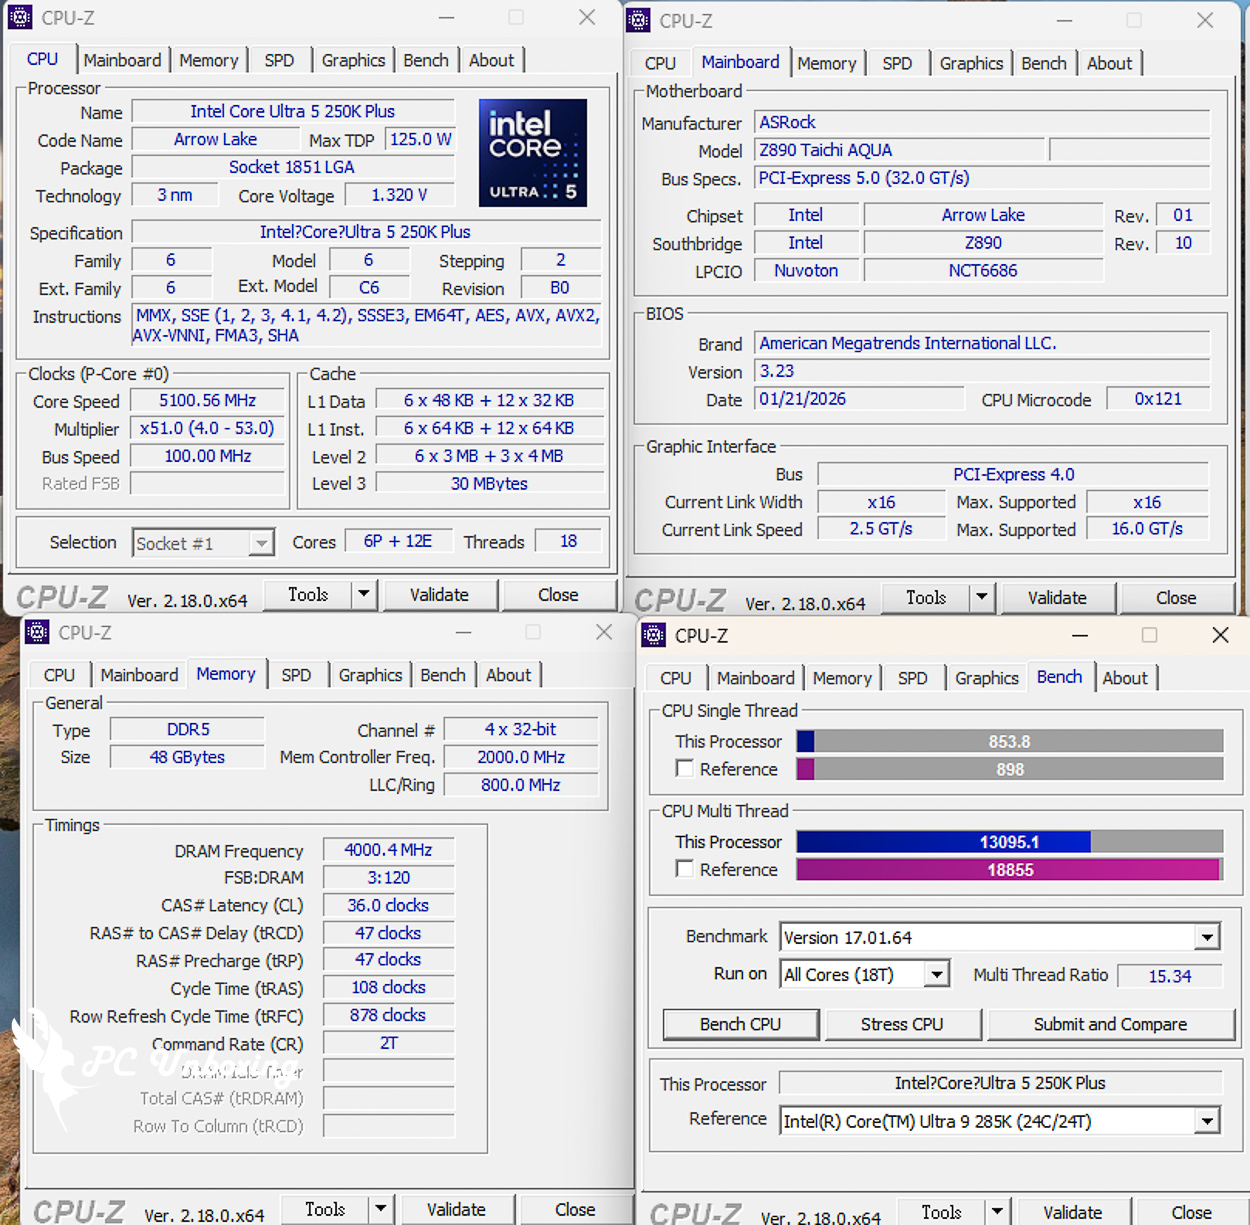The image size is (1250, 1225).
Task: Open the Socket #1 selection dropdown
Action: click(260, 543)
